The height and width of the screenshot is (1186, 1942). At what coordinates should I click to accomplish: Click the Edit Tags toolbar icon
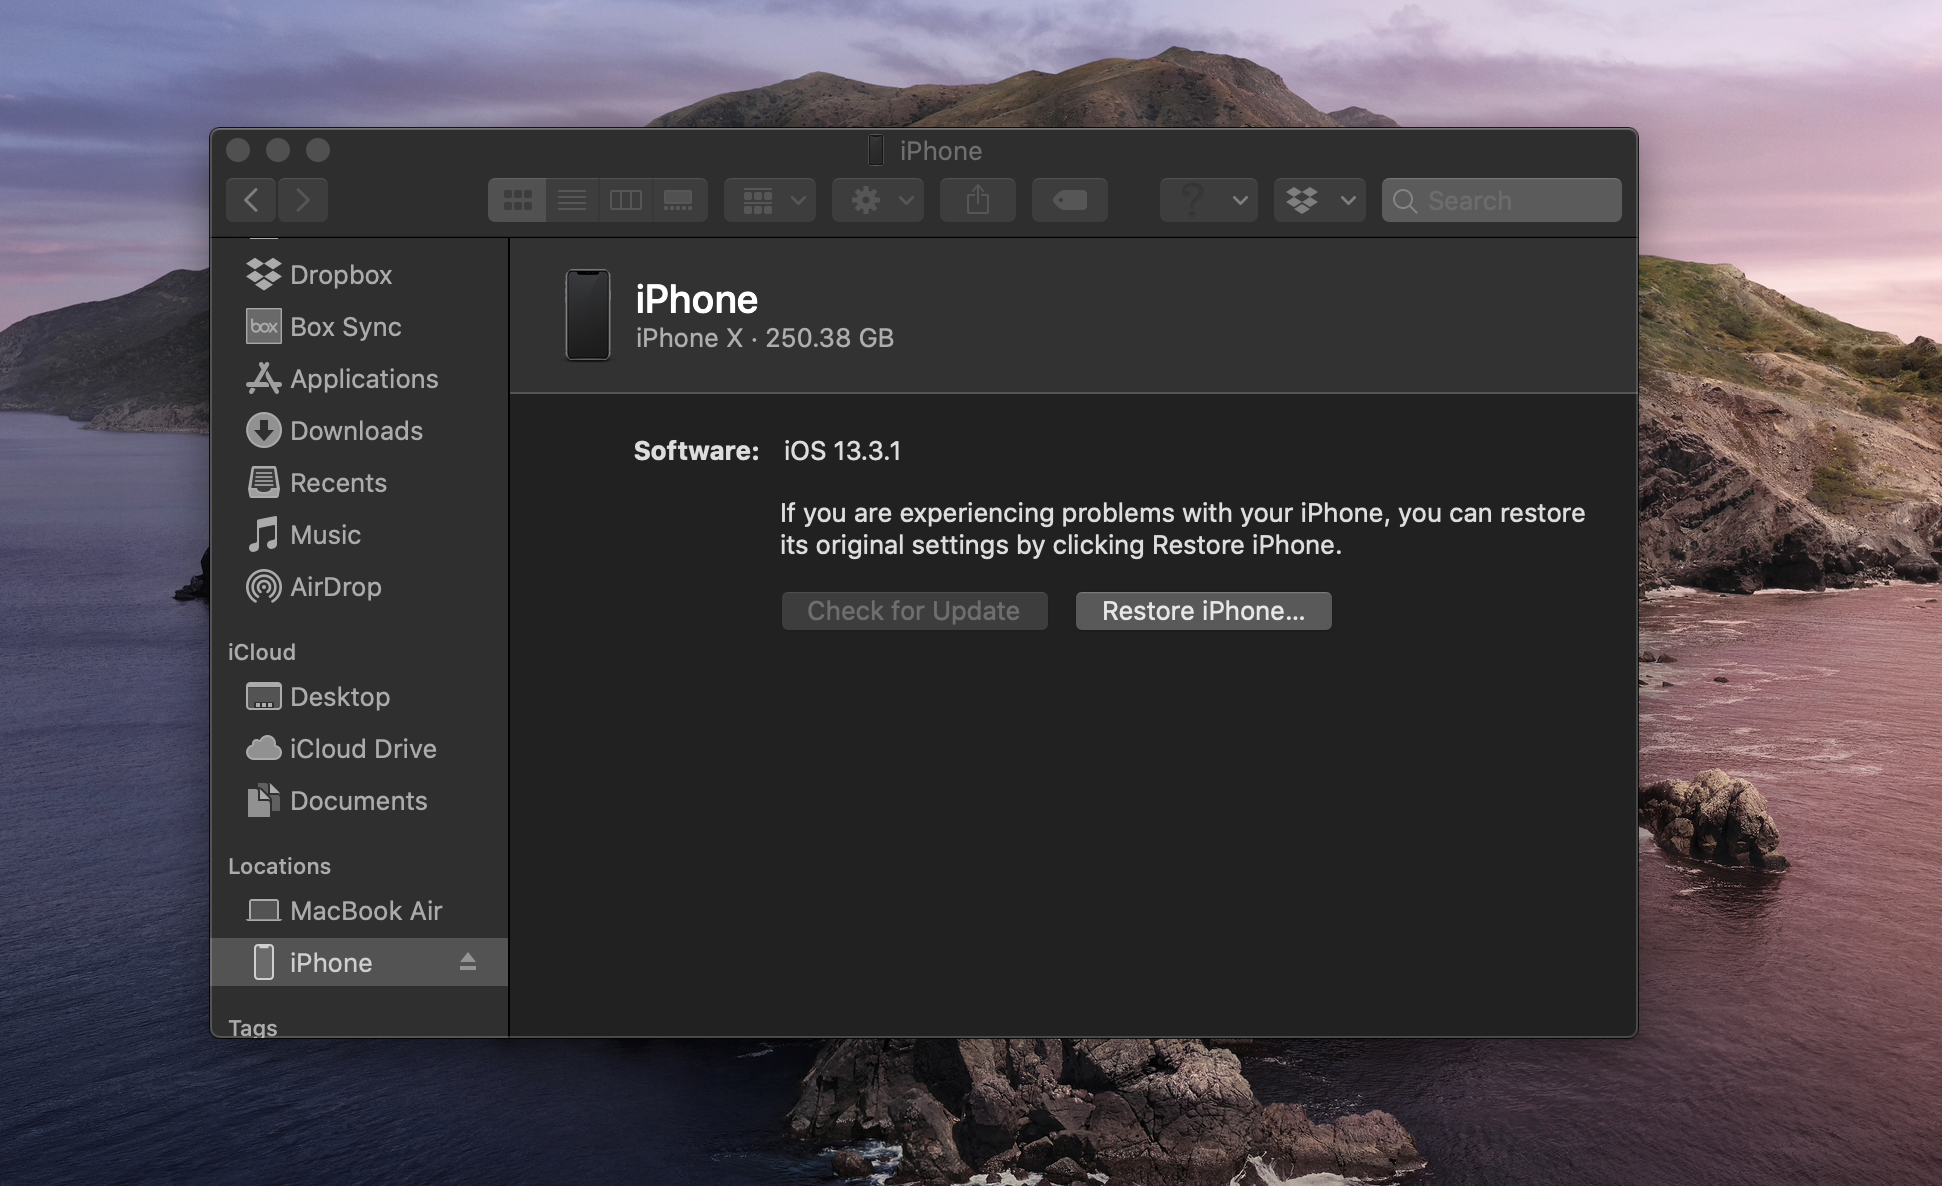(1069, 201)
